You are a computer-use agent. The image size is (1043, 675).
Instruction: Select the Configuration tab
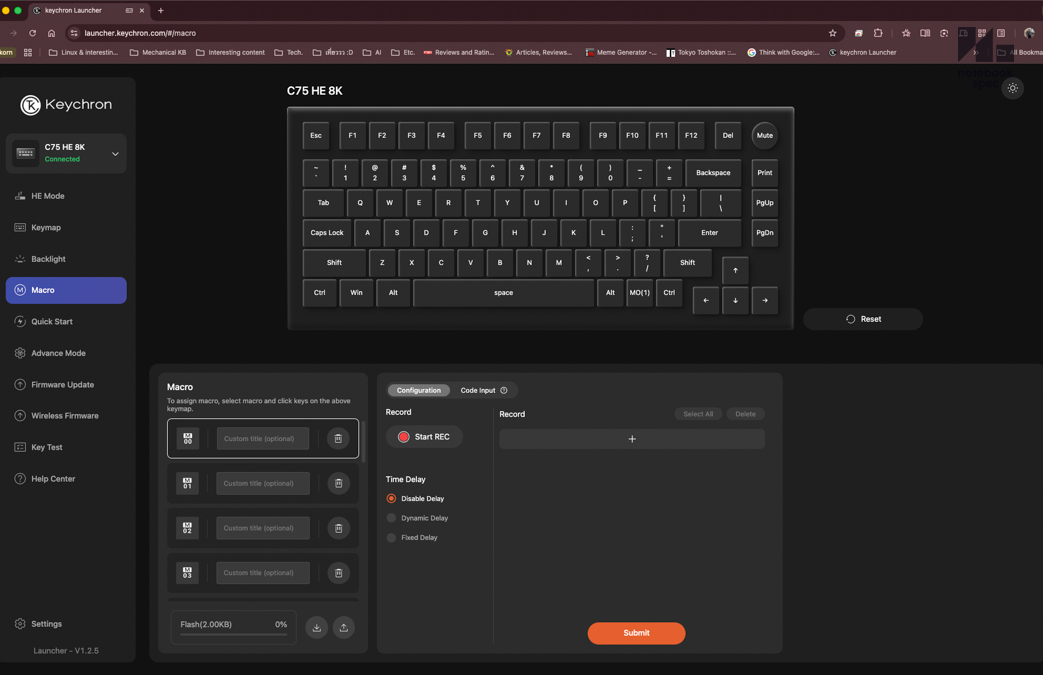click(x=418, y=390)
